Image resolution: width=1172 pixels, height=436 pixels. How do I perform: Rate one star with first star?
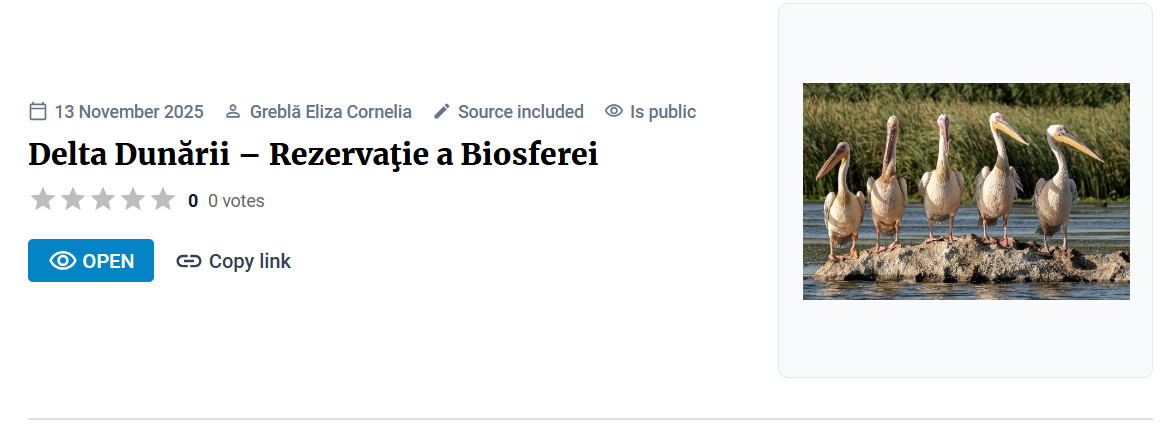tap(43, 200)
